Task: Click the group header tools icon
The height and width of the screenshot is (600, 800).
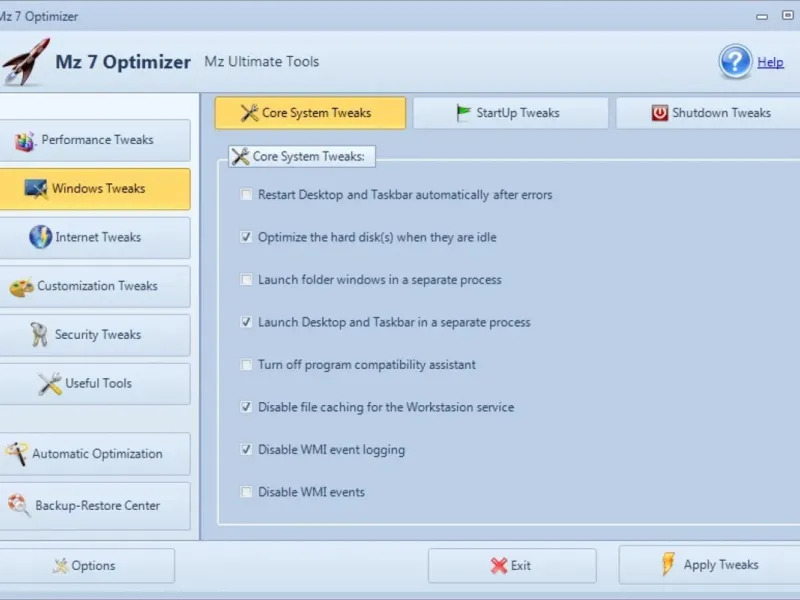Action: tap(240, 156)
